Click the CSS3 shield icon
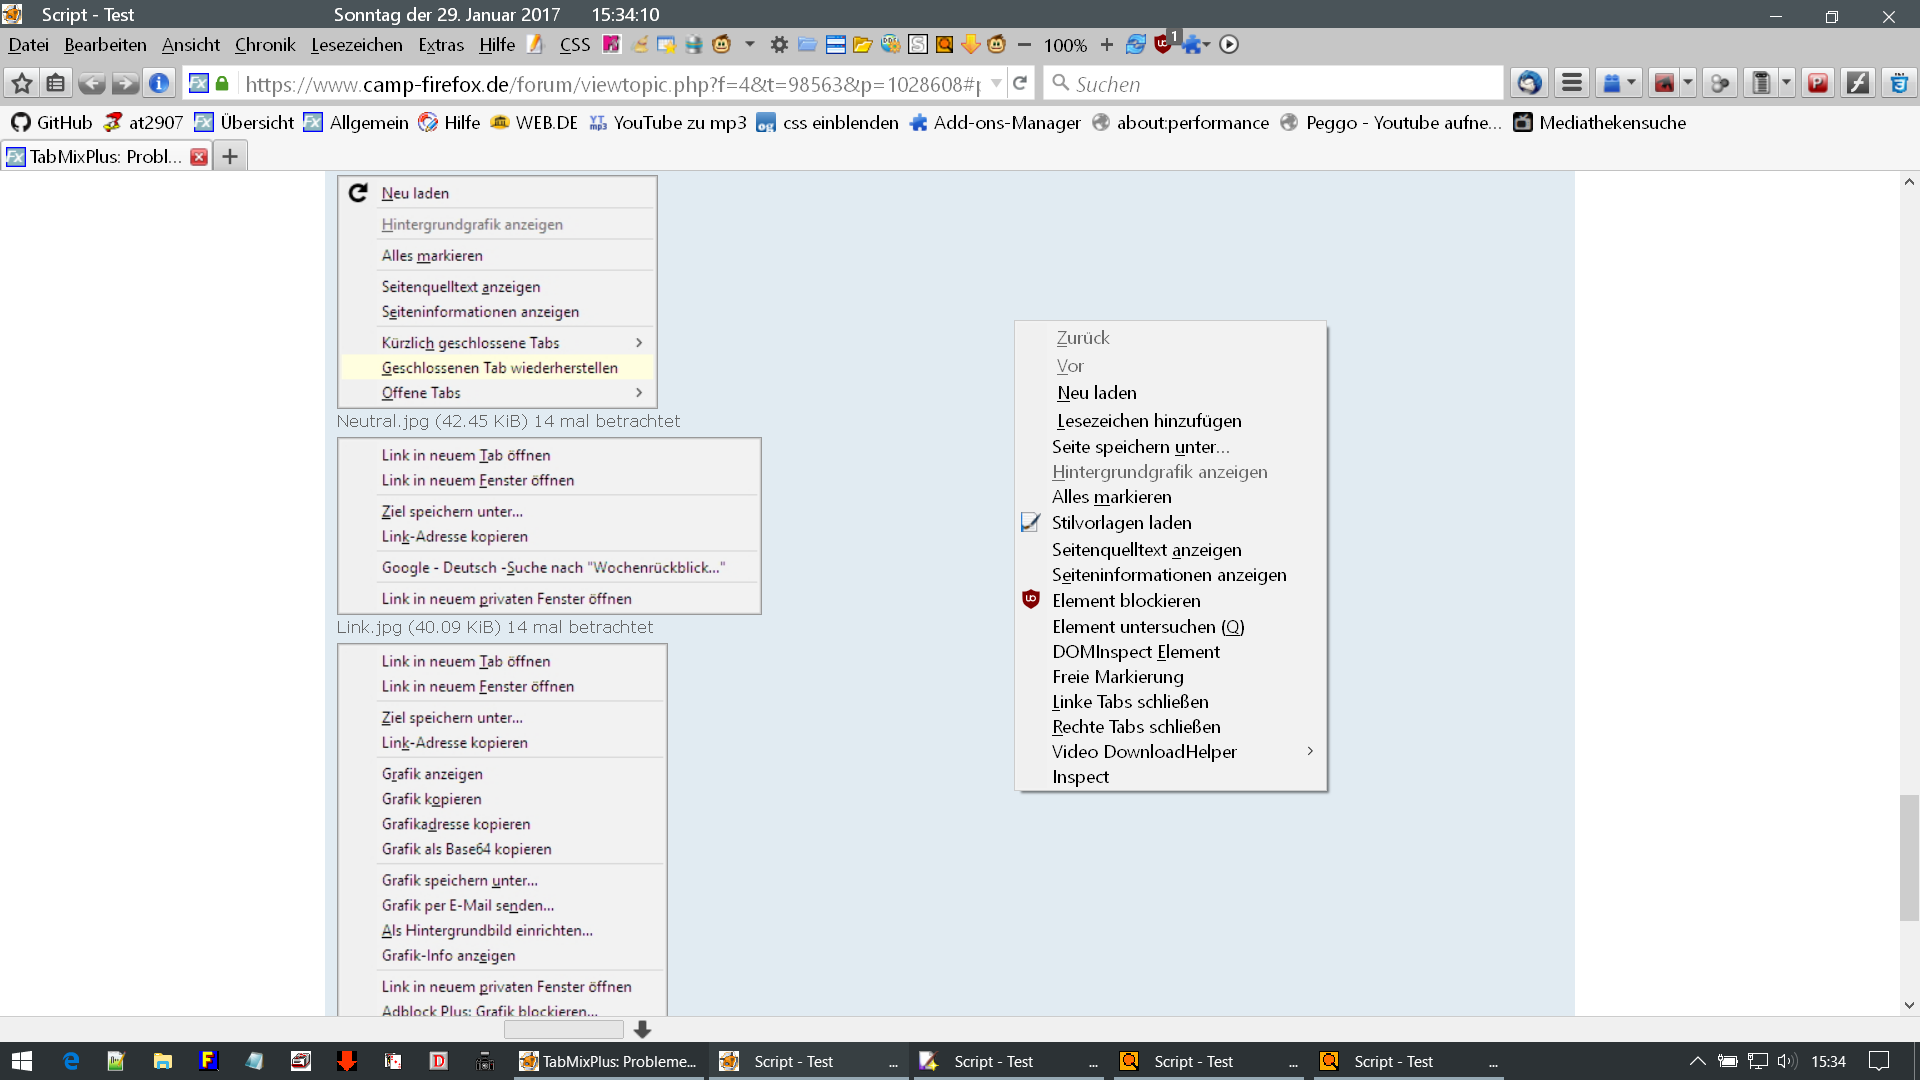 tap(1898, 83)
